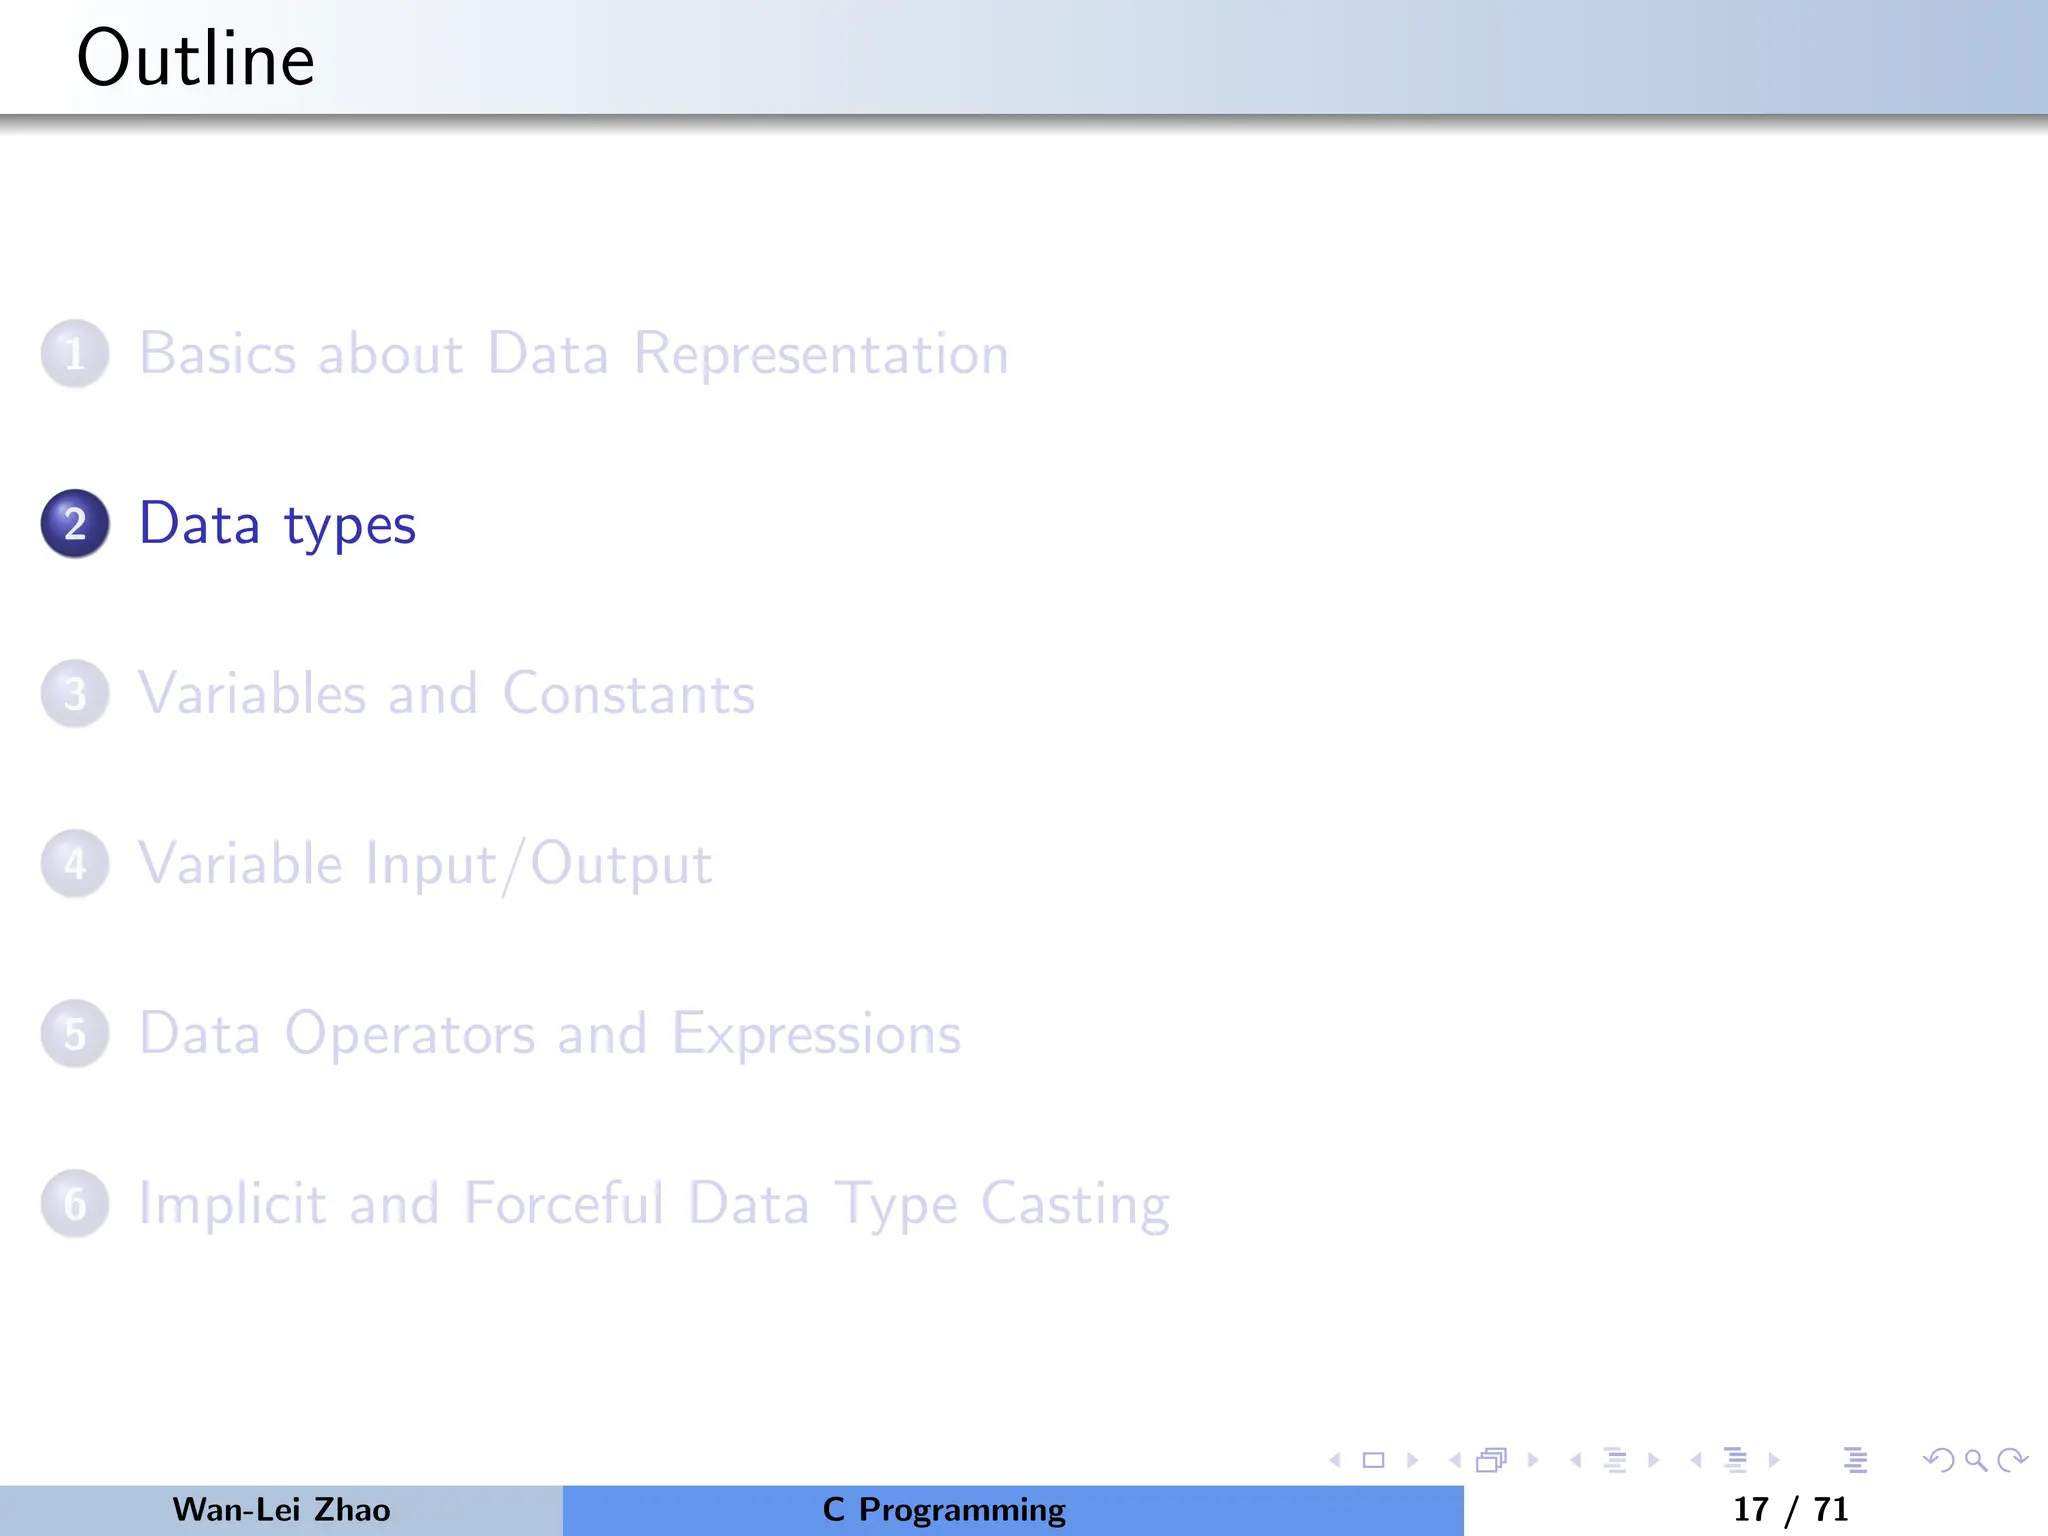Open section 'Basics about Data Representation'
2048x1536 pixels.
coord(574,354)
